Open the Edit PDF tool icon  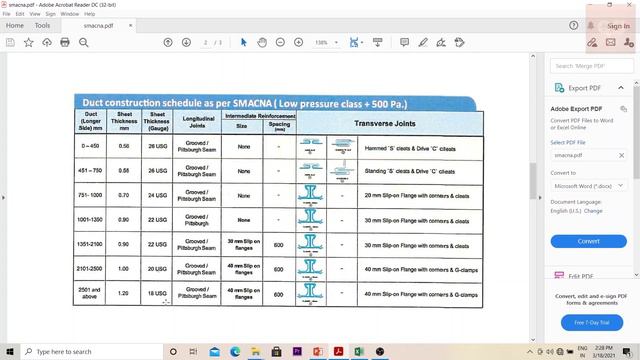pos(559,276)
